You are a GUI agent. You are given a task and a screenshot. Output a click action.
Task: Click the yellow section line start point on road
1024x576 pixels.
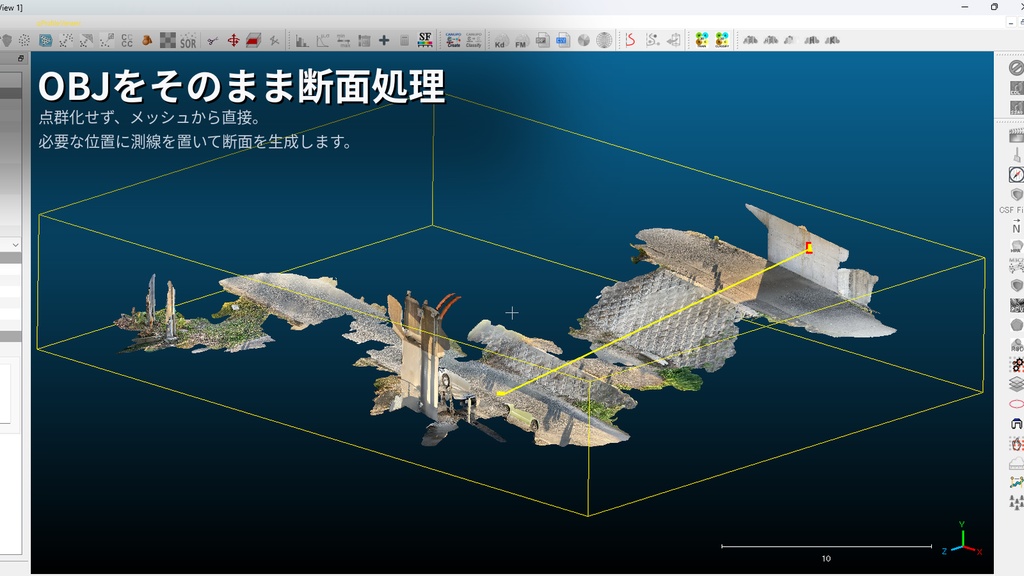(x=501, y=393)
